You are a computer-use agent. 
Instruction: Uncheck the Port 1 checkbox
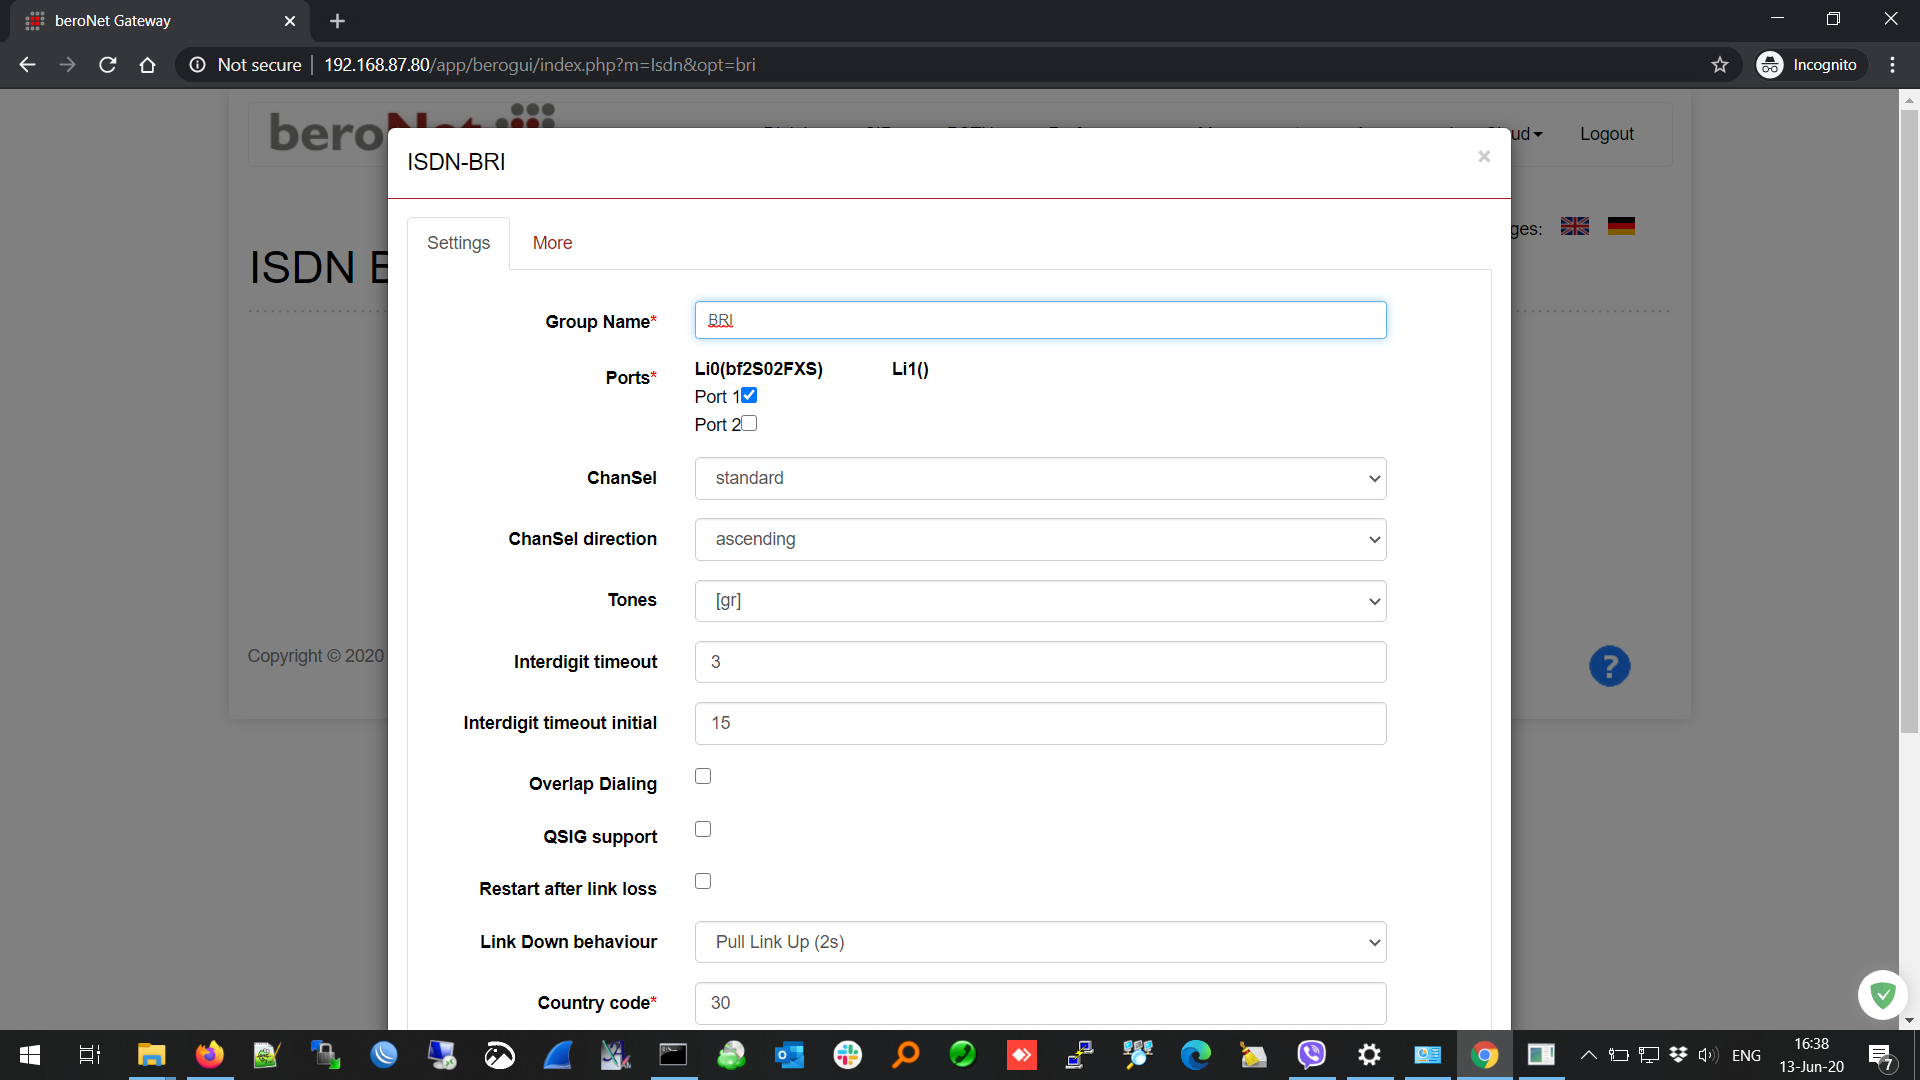[x=749, y=395]
